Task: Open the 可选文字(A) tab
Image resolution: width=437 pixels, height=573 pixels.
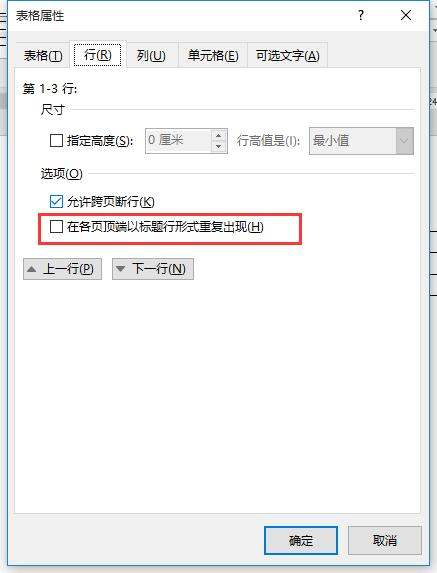Action: [287, 56]
